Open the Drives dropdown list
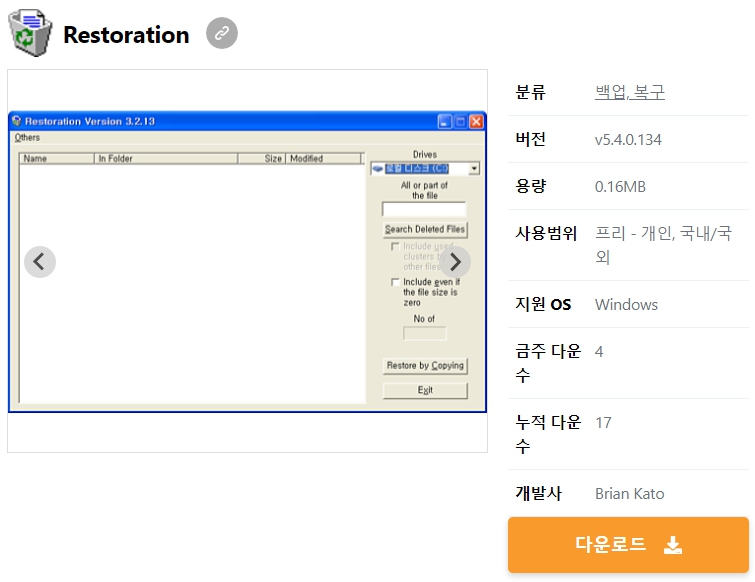 (x=474, y=168)
